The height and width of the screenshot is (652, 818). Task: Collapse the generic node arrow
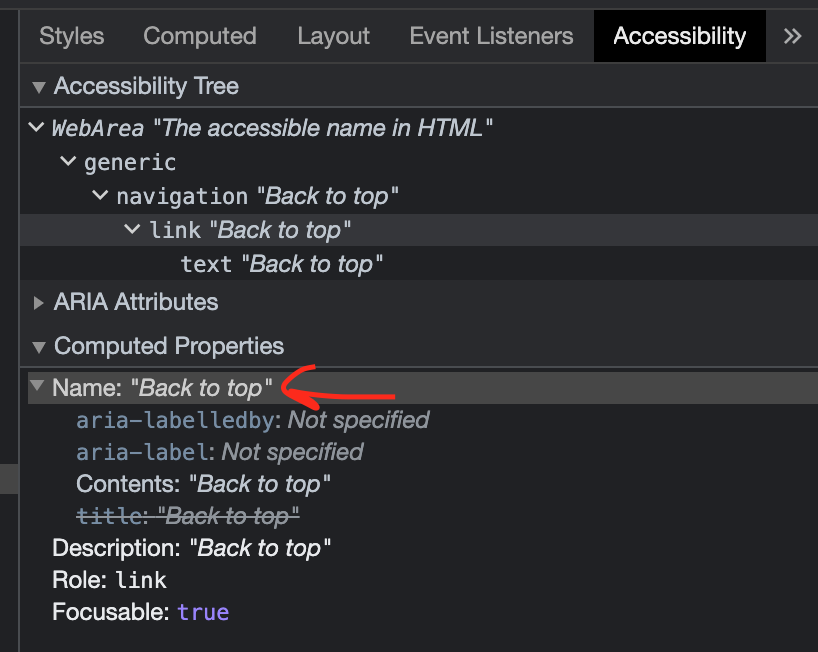69,162
